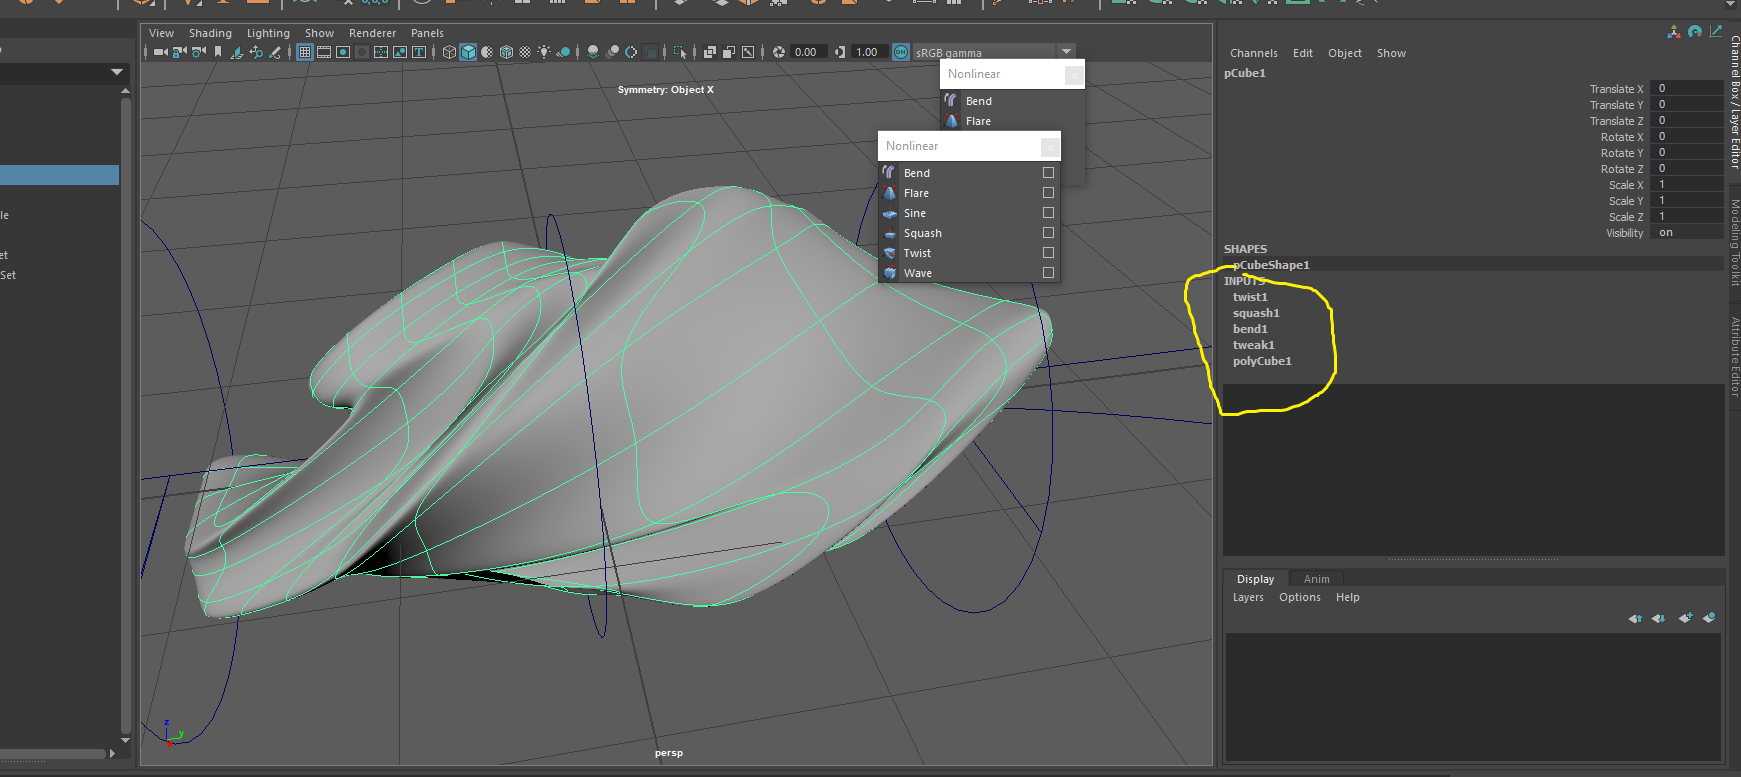This screenshot has width=1741, height=777.
Task: Click the smooth shade all cube icon
Action: (468, 52)
